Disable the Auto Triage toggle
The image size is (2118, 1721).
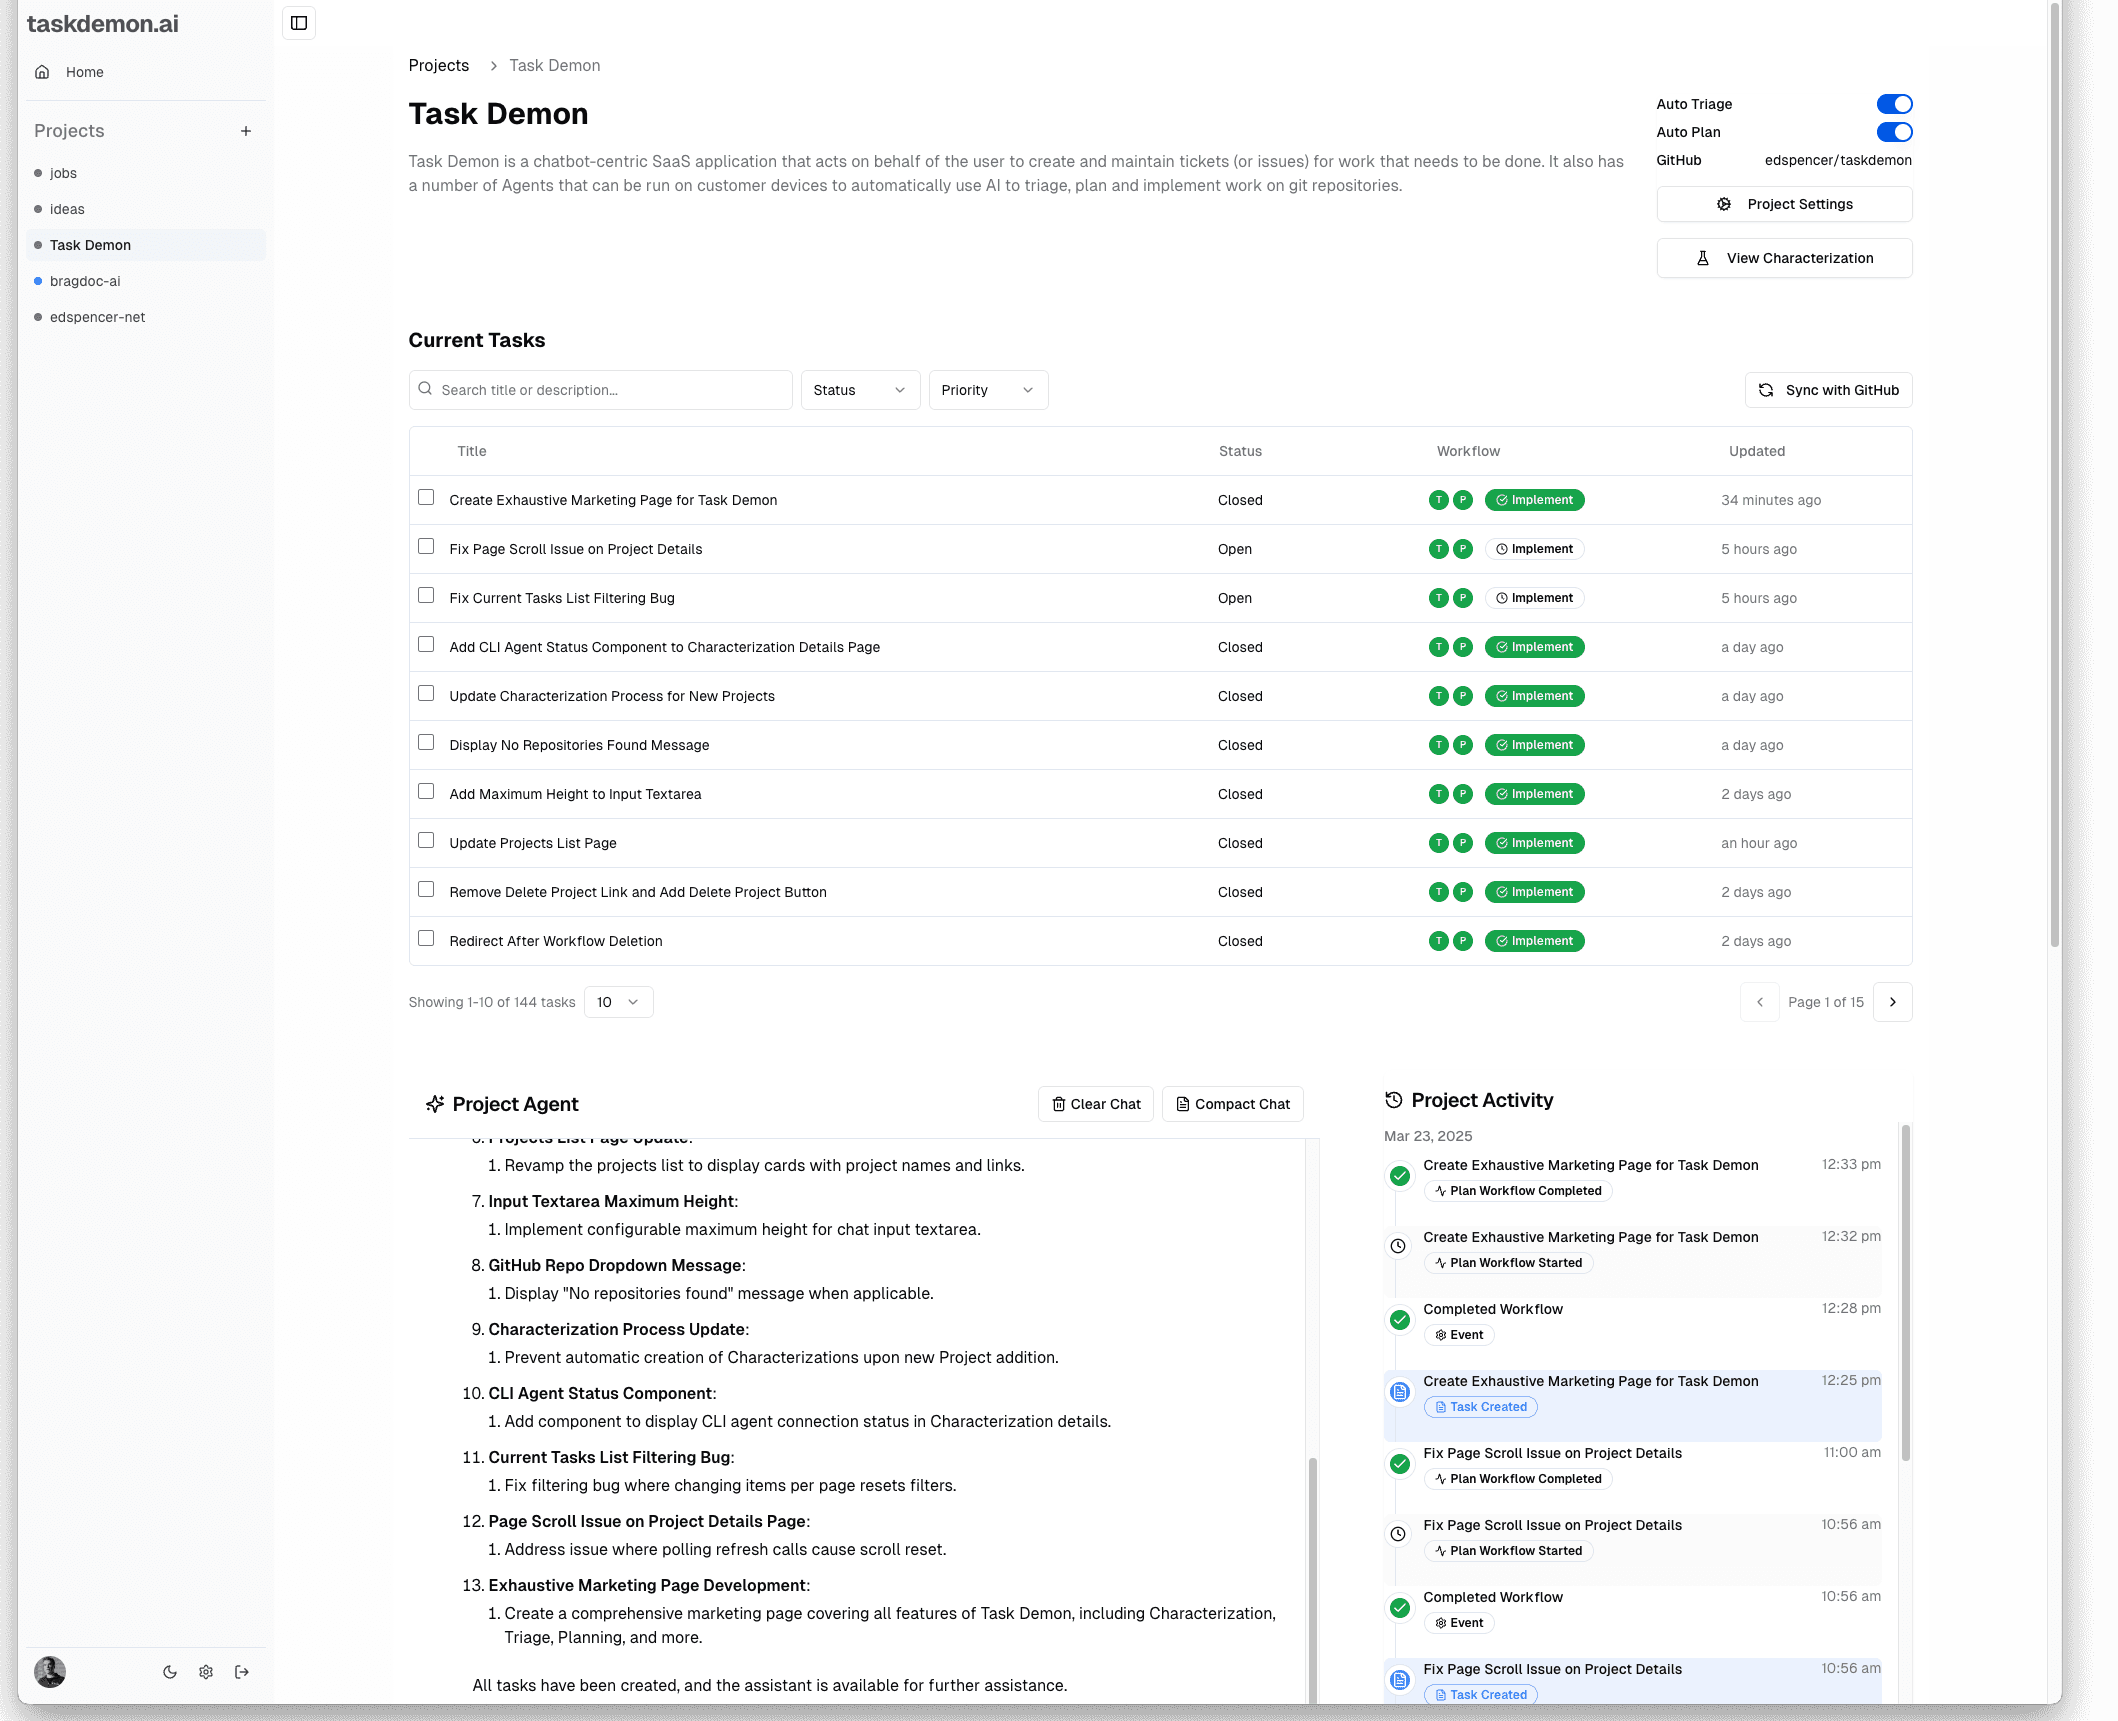1895,103
